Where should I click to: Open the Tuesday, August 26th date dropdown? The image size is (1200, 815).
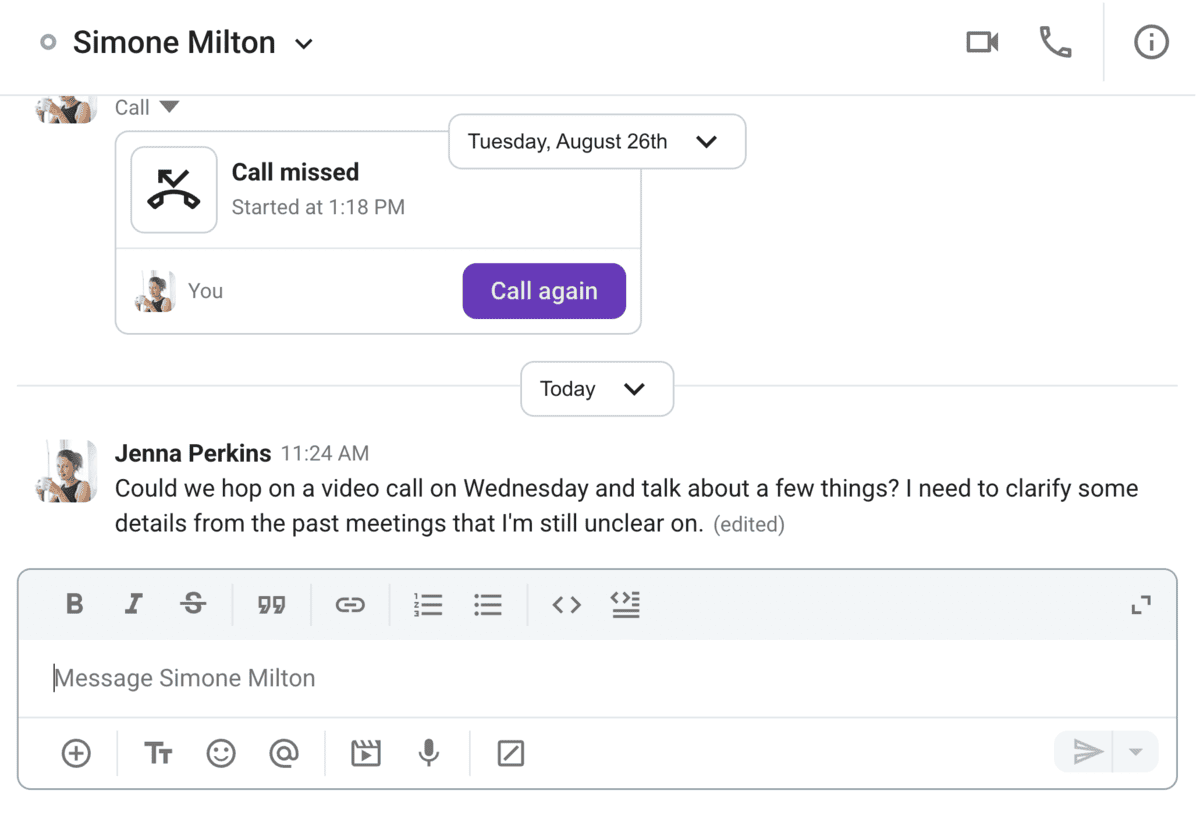[707, 141]
